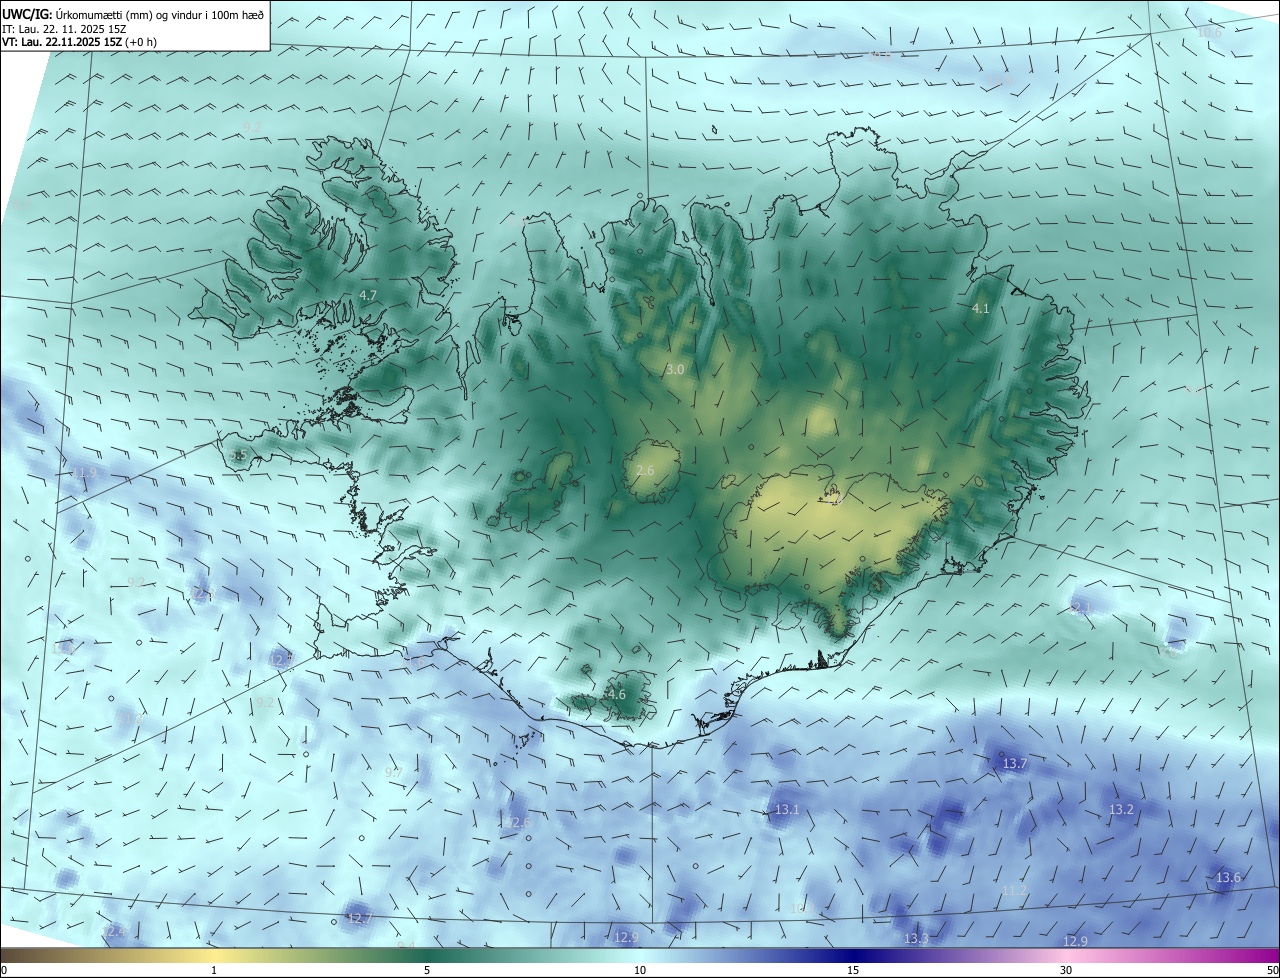Click the color scale at the 50 mark
Viewport: 1280px width, 978px height.
[1272, 971]
